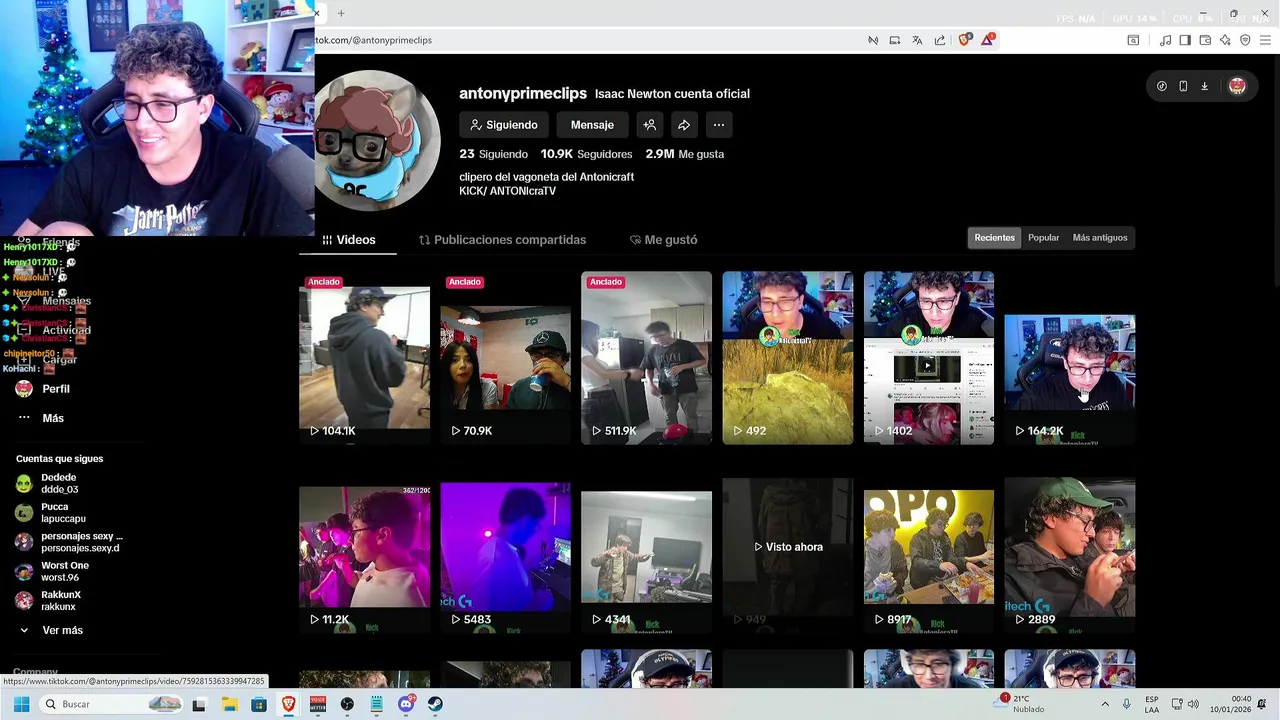
Task: Select the Popular sort option
Action: point(1043,238)
